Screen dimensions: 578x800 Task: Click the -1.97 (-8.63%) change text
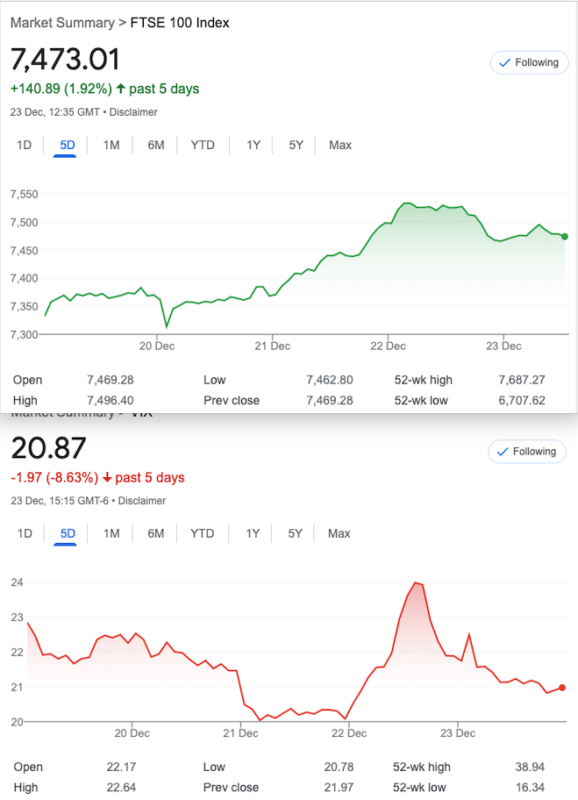pos(55,478)
